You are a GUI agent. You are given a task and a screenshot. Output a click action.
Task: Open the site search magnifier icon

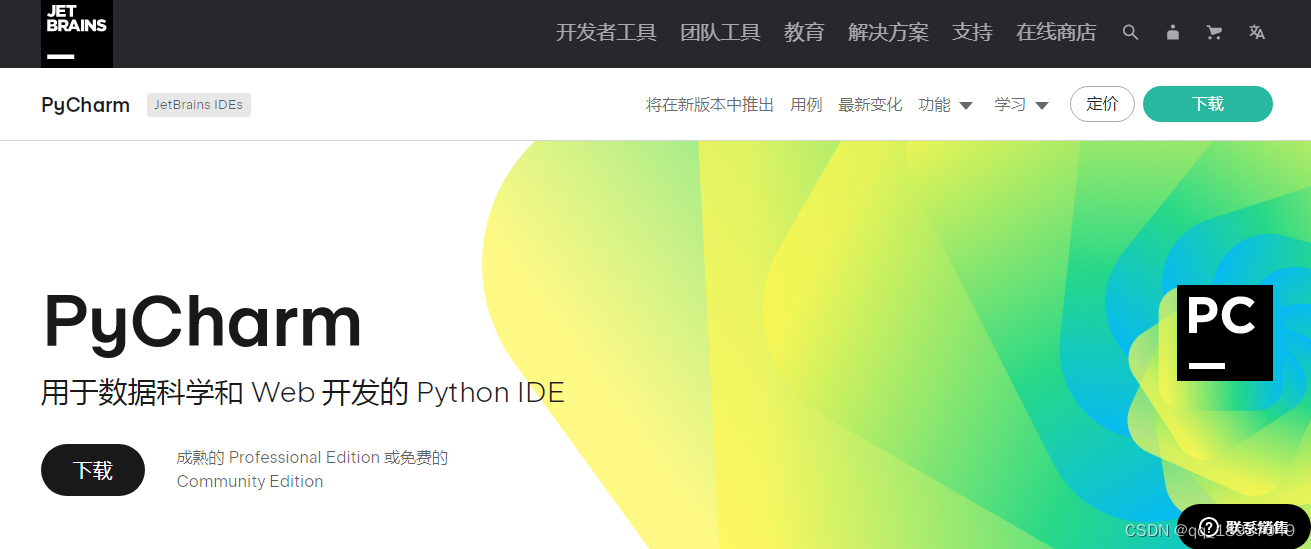coord(1130,32)
